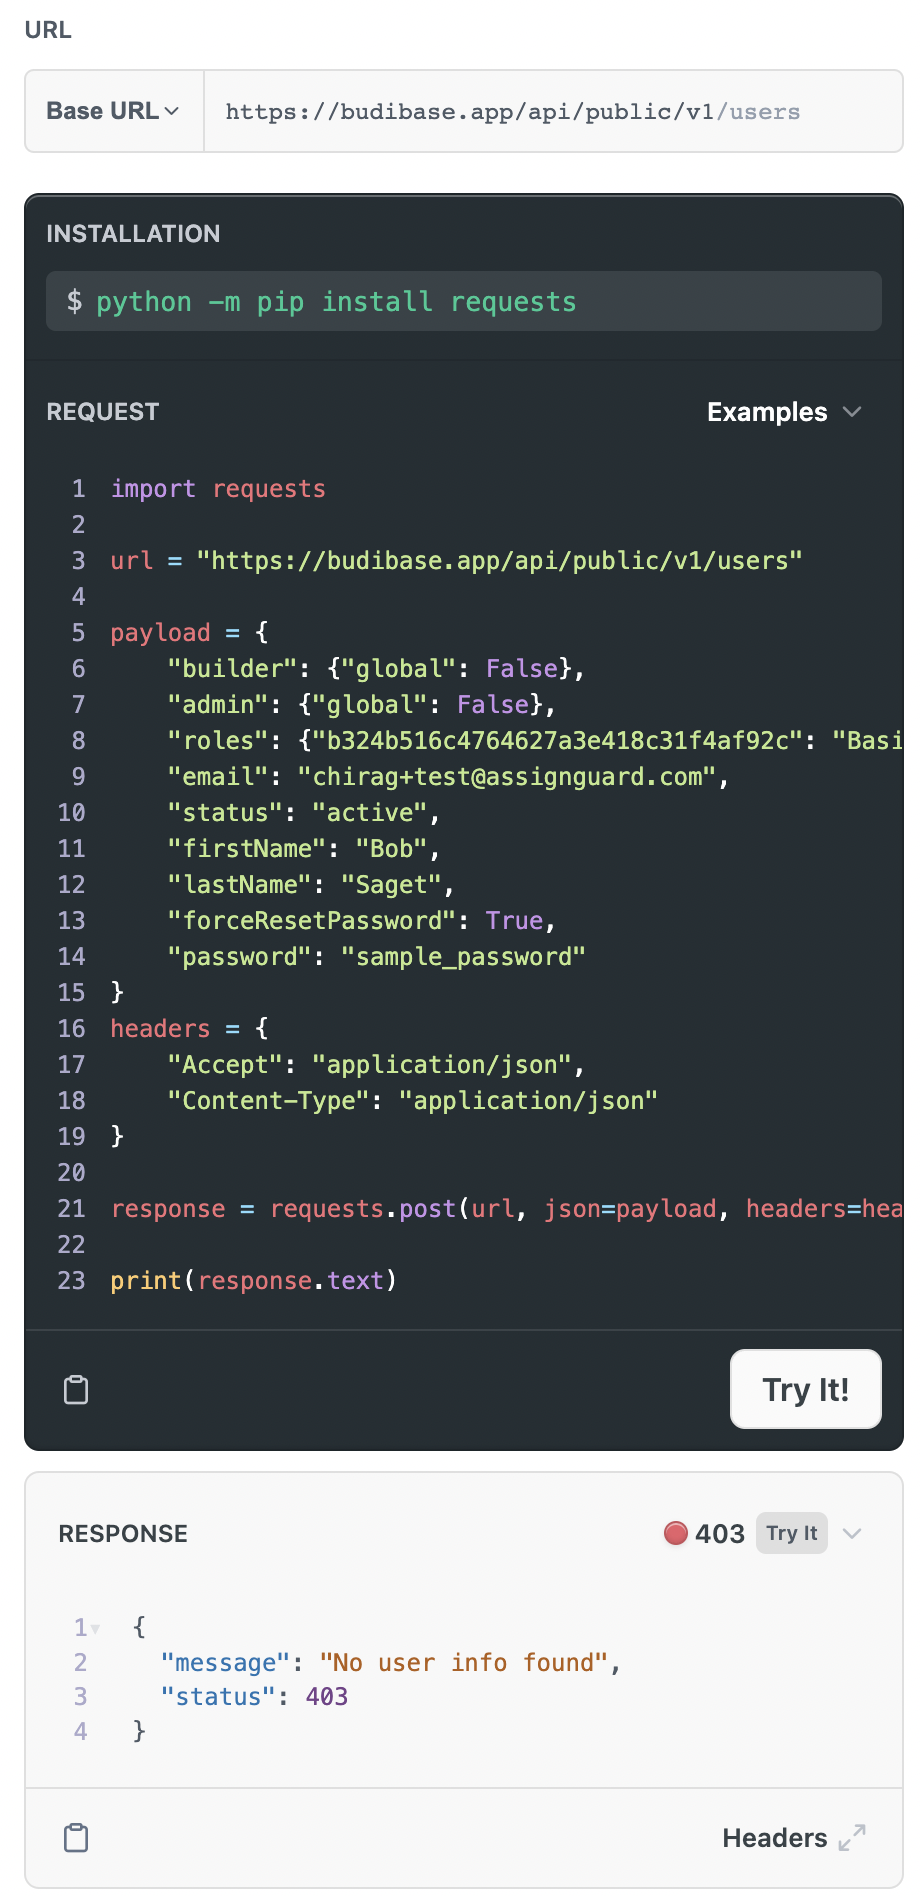Expand response headers via the arrows icon
This screenshot has width=920, height=1896.
852,1838
